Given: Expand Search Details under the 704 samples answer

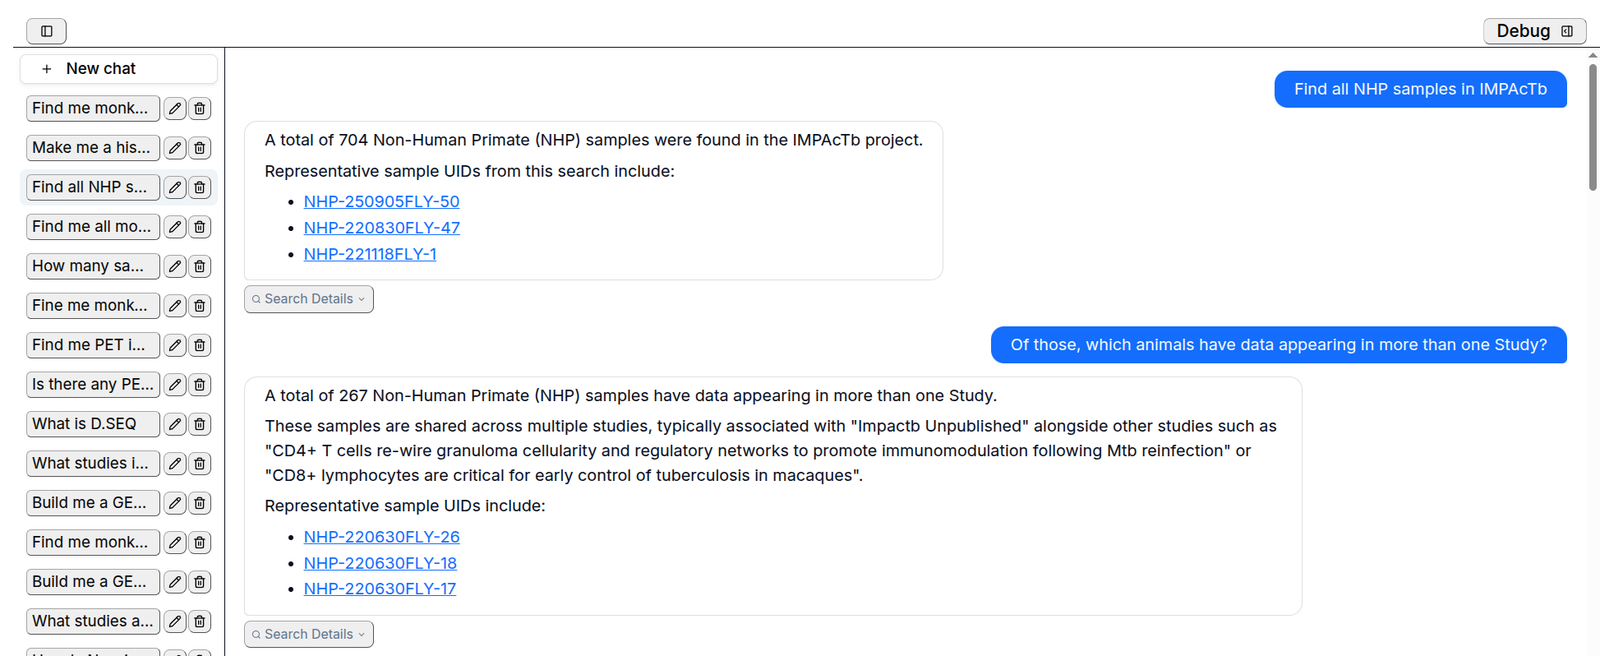Looking at the screenshot, I should (309, 299).
